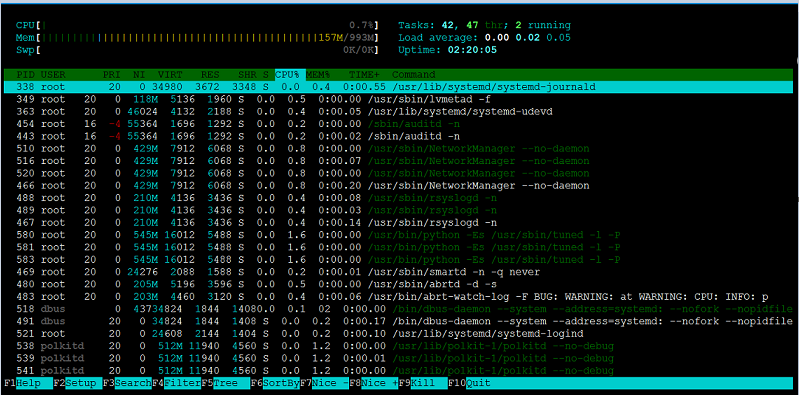799x395 pixels.
Task: Sort by the NI column header
Action: [139, 74]
